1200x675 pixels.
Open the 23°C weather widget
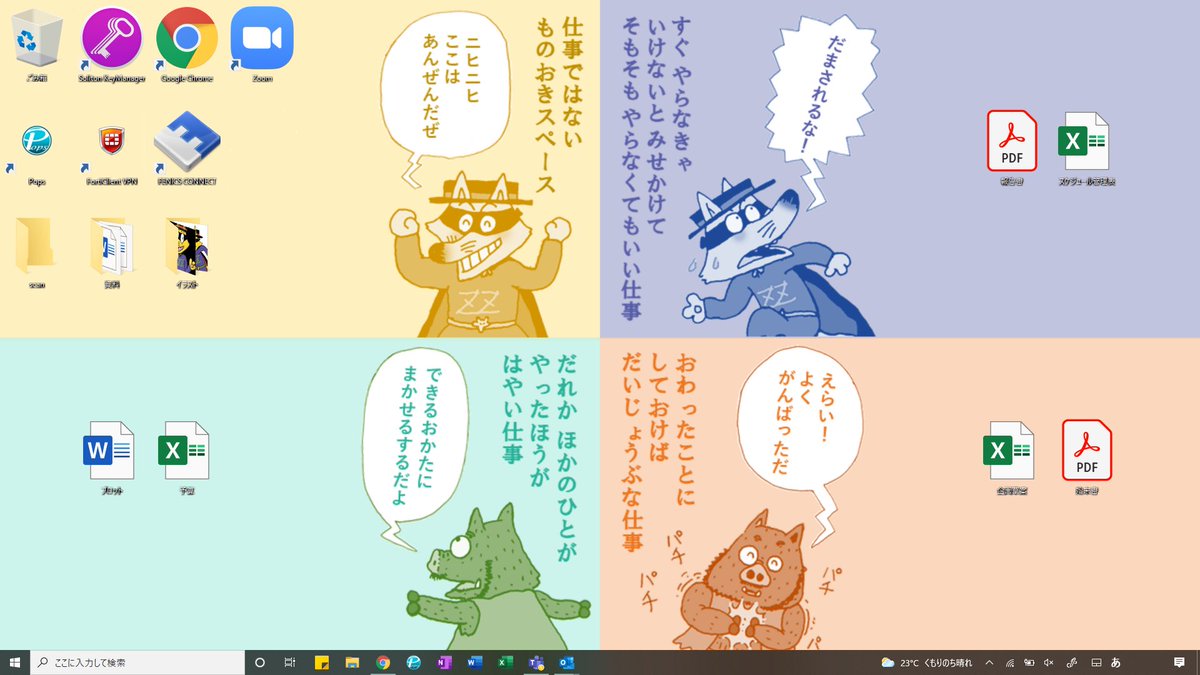pos(927,662)
